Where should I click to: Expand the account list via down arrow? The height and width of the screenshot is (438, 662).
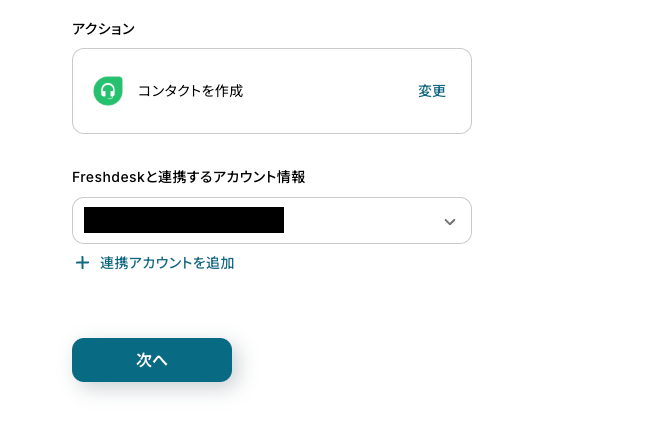(x=449, y=221)
